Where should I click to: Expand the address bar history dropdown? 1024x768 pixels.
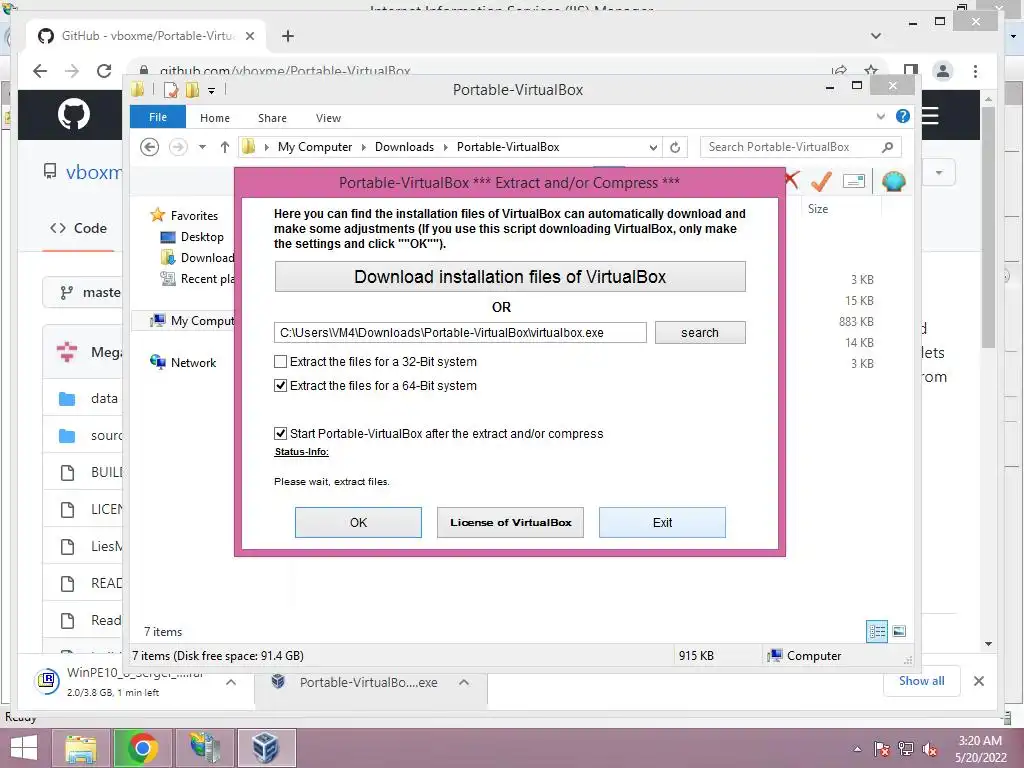pos(653,148)
